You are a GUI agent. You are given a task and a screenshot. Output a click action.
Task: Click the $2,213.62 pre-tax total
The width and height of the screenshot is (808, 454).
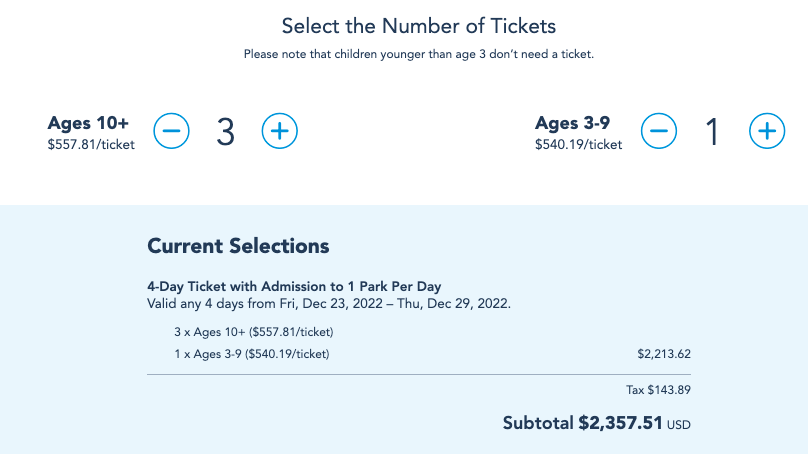[664, 354]
